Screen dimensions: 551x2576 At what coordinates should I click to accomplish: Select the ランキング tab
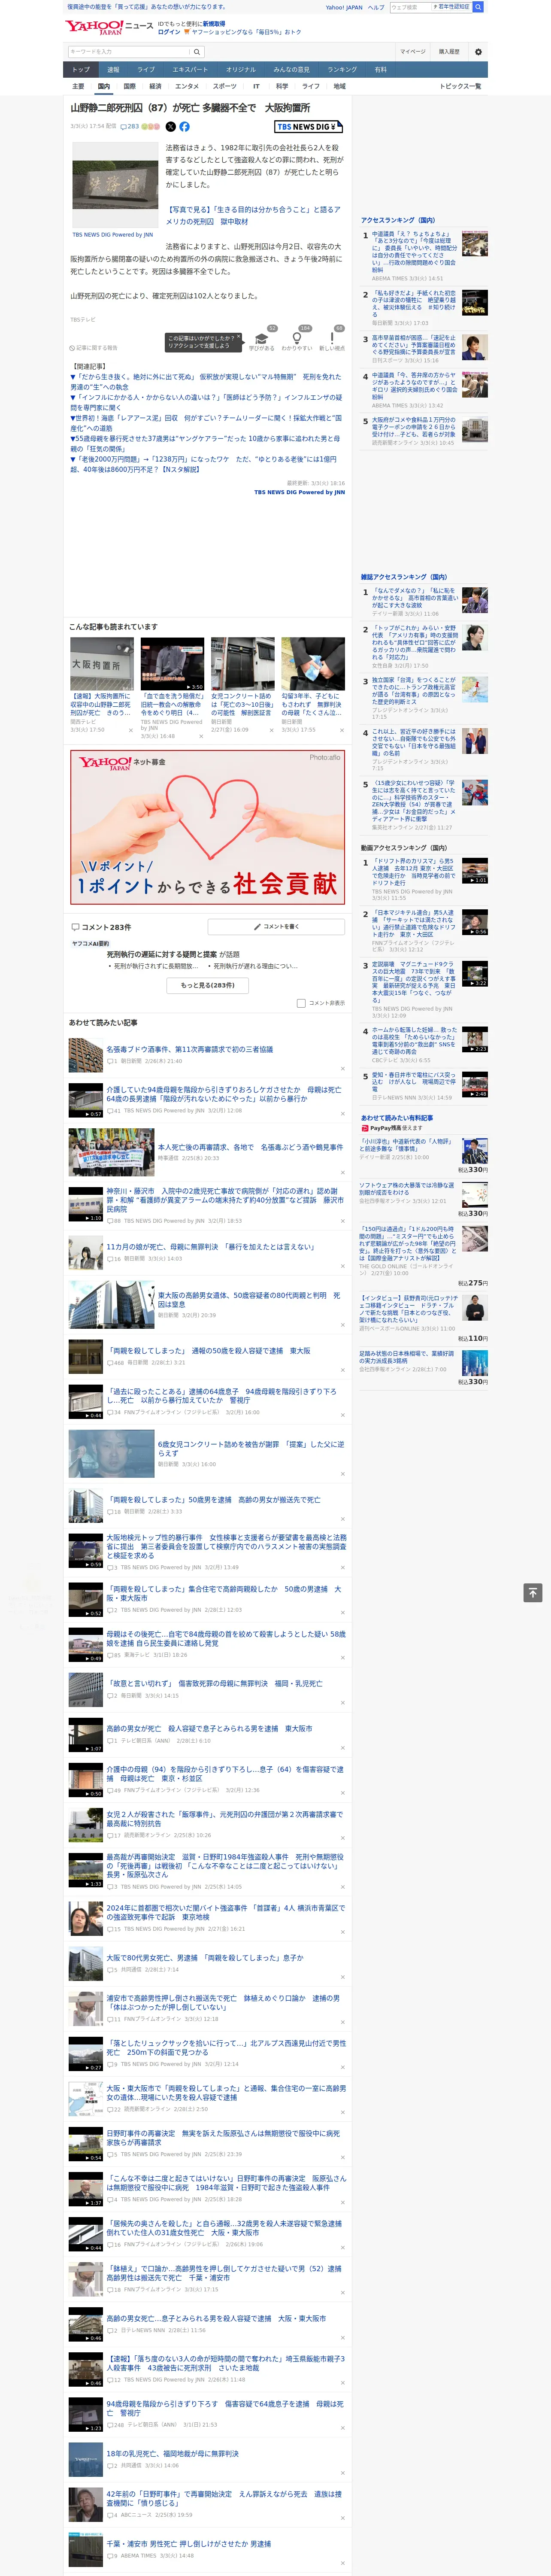tap(342, 70)
